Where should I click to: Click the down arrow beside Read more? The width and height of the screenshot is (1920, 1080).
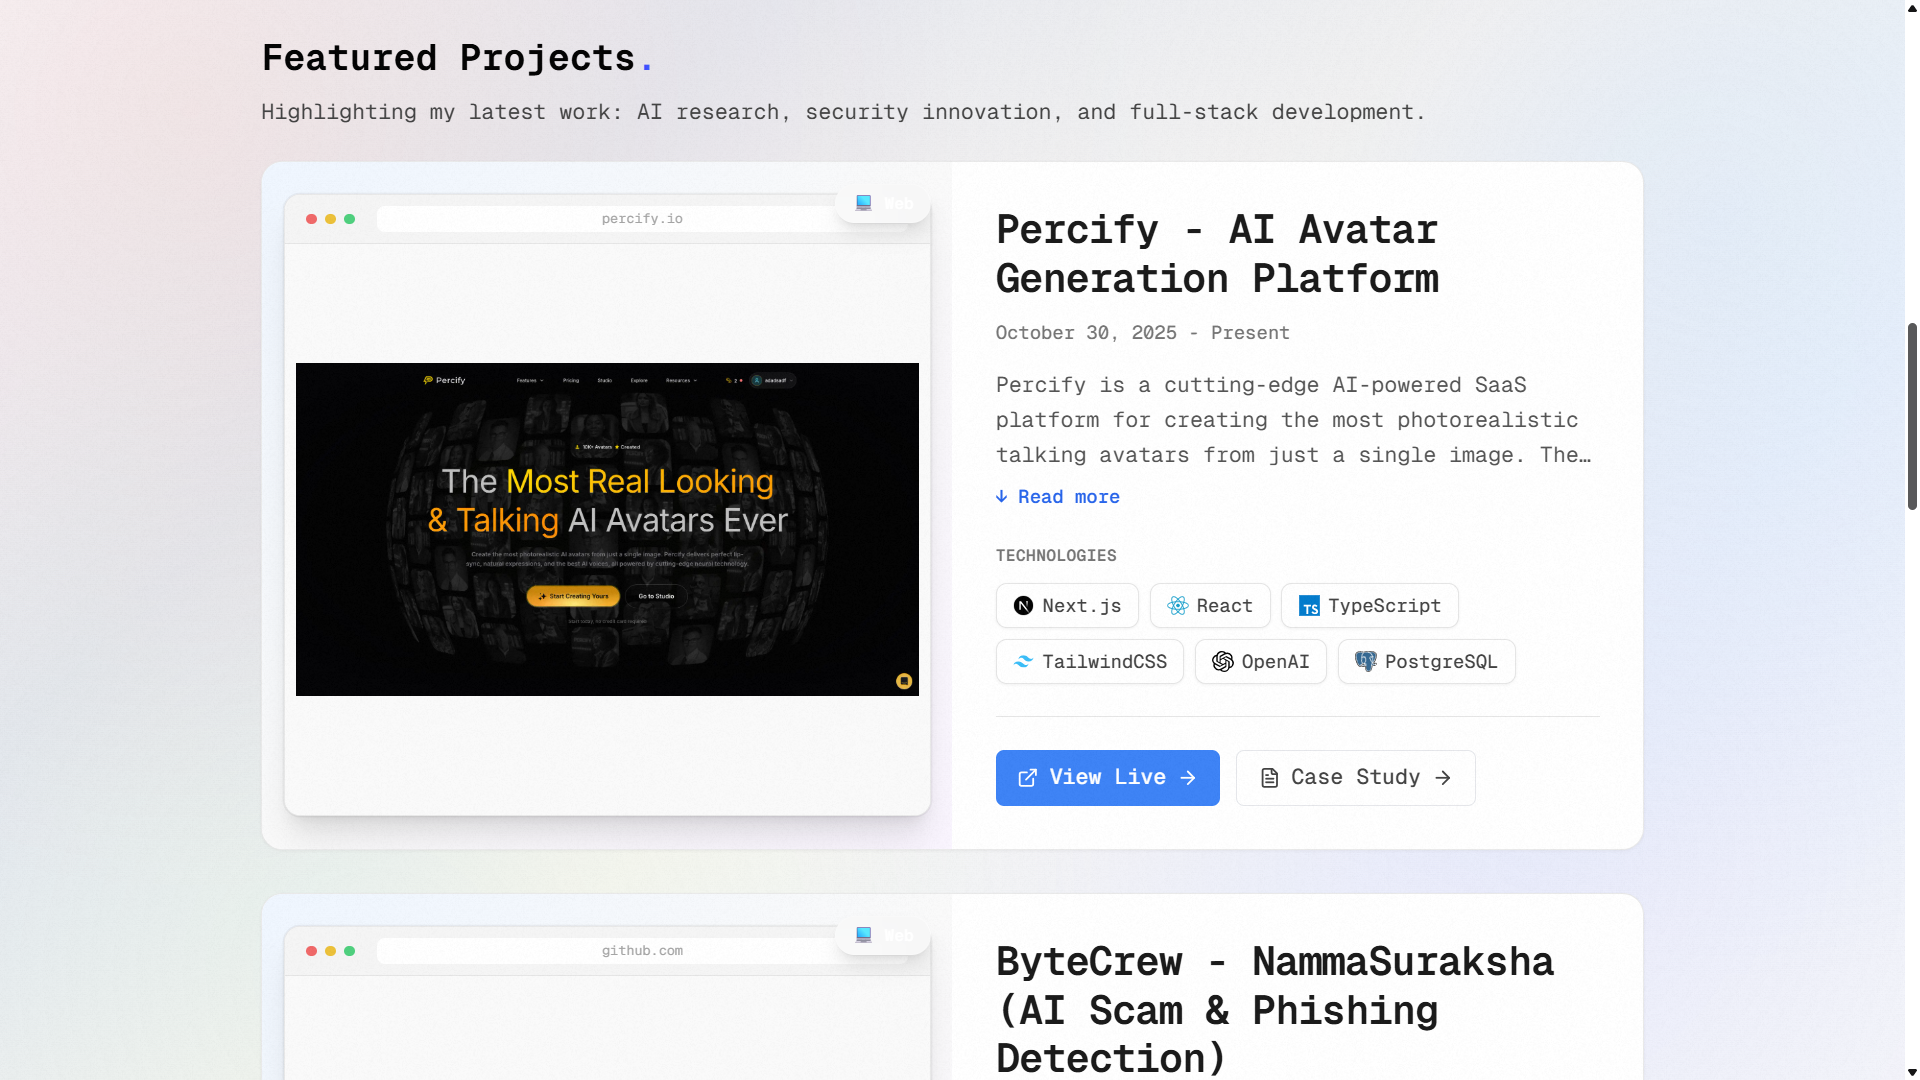point(1002,497)
